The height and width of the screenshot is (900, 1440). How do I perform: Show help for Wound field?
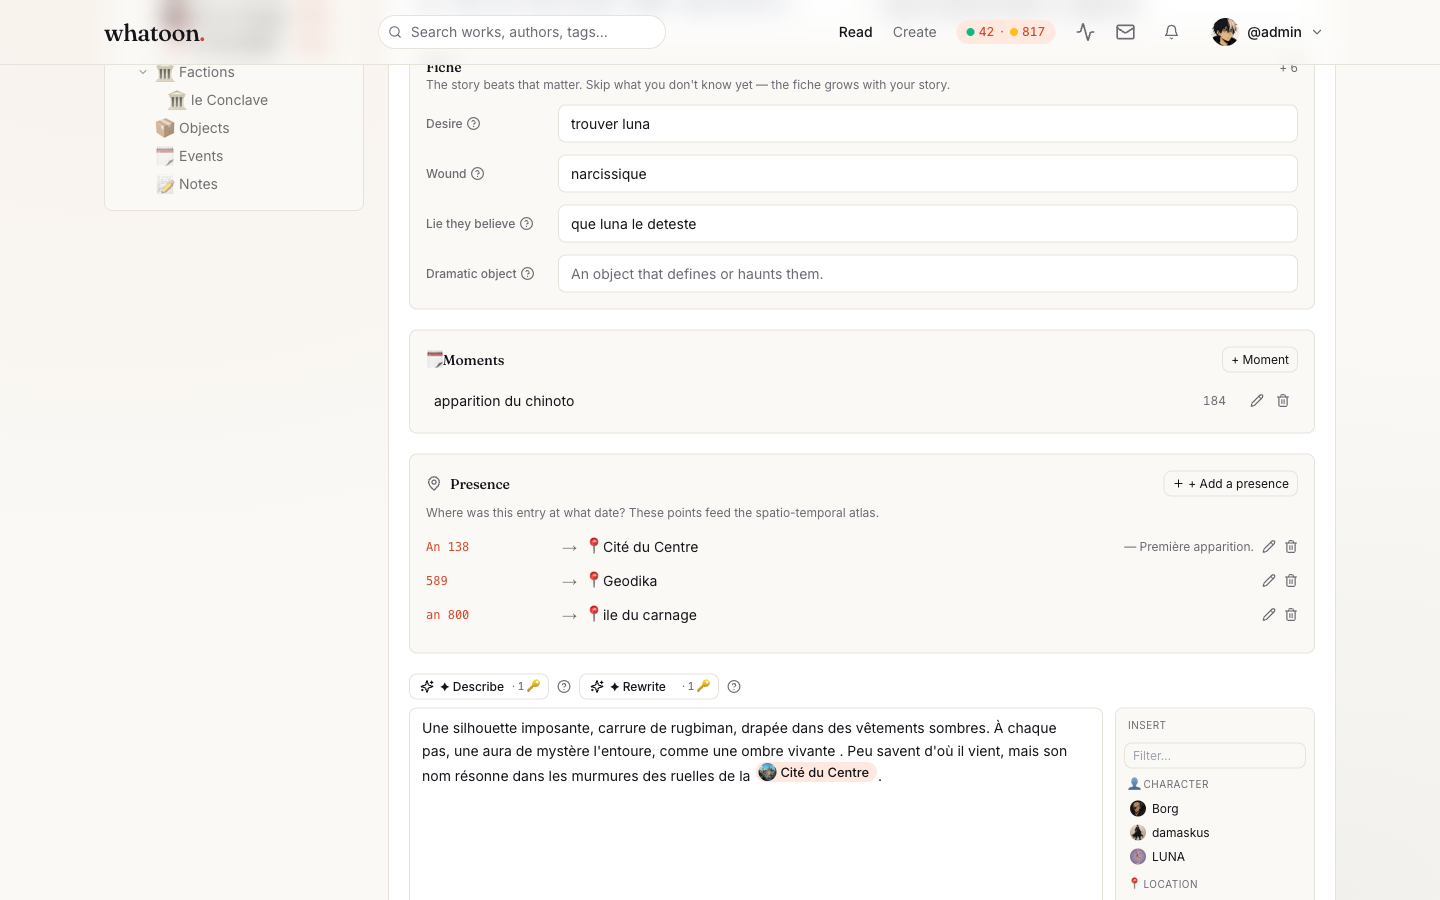tap(478, 174)
